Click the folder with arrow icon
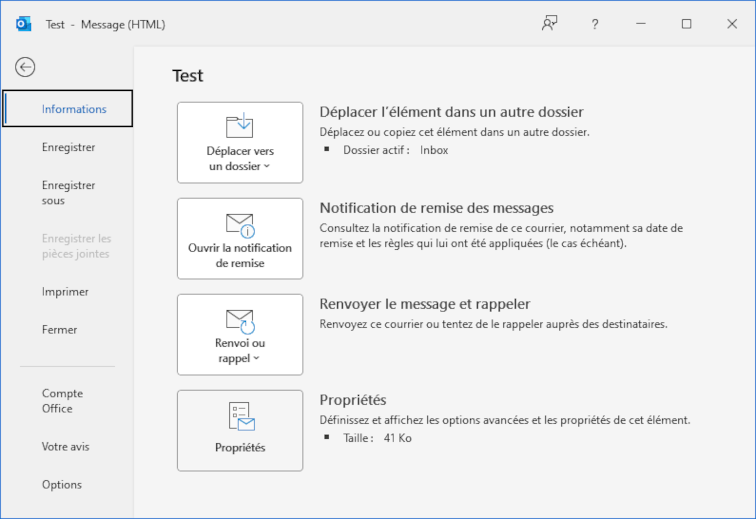 240,125
